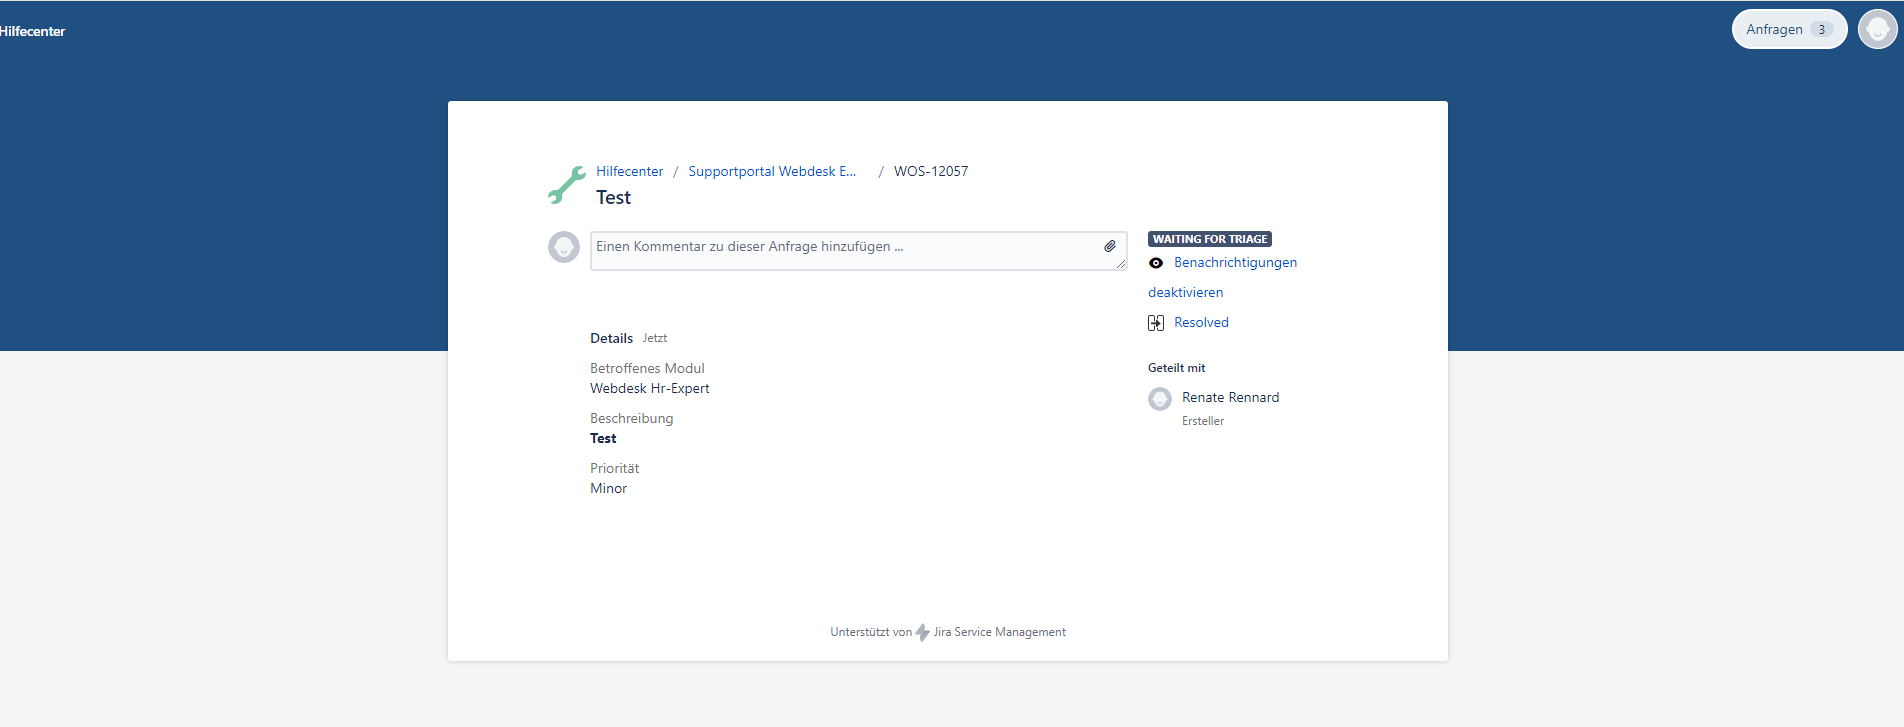
Task: Click the paperclip attachment icon
Action: 1109,246
